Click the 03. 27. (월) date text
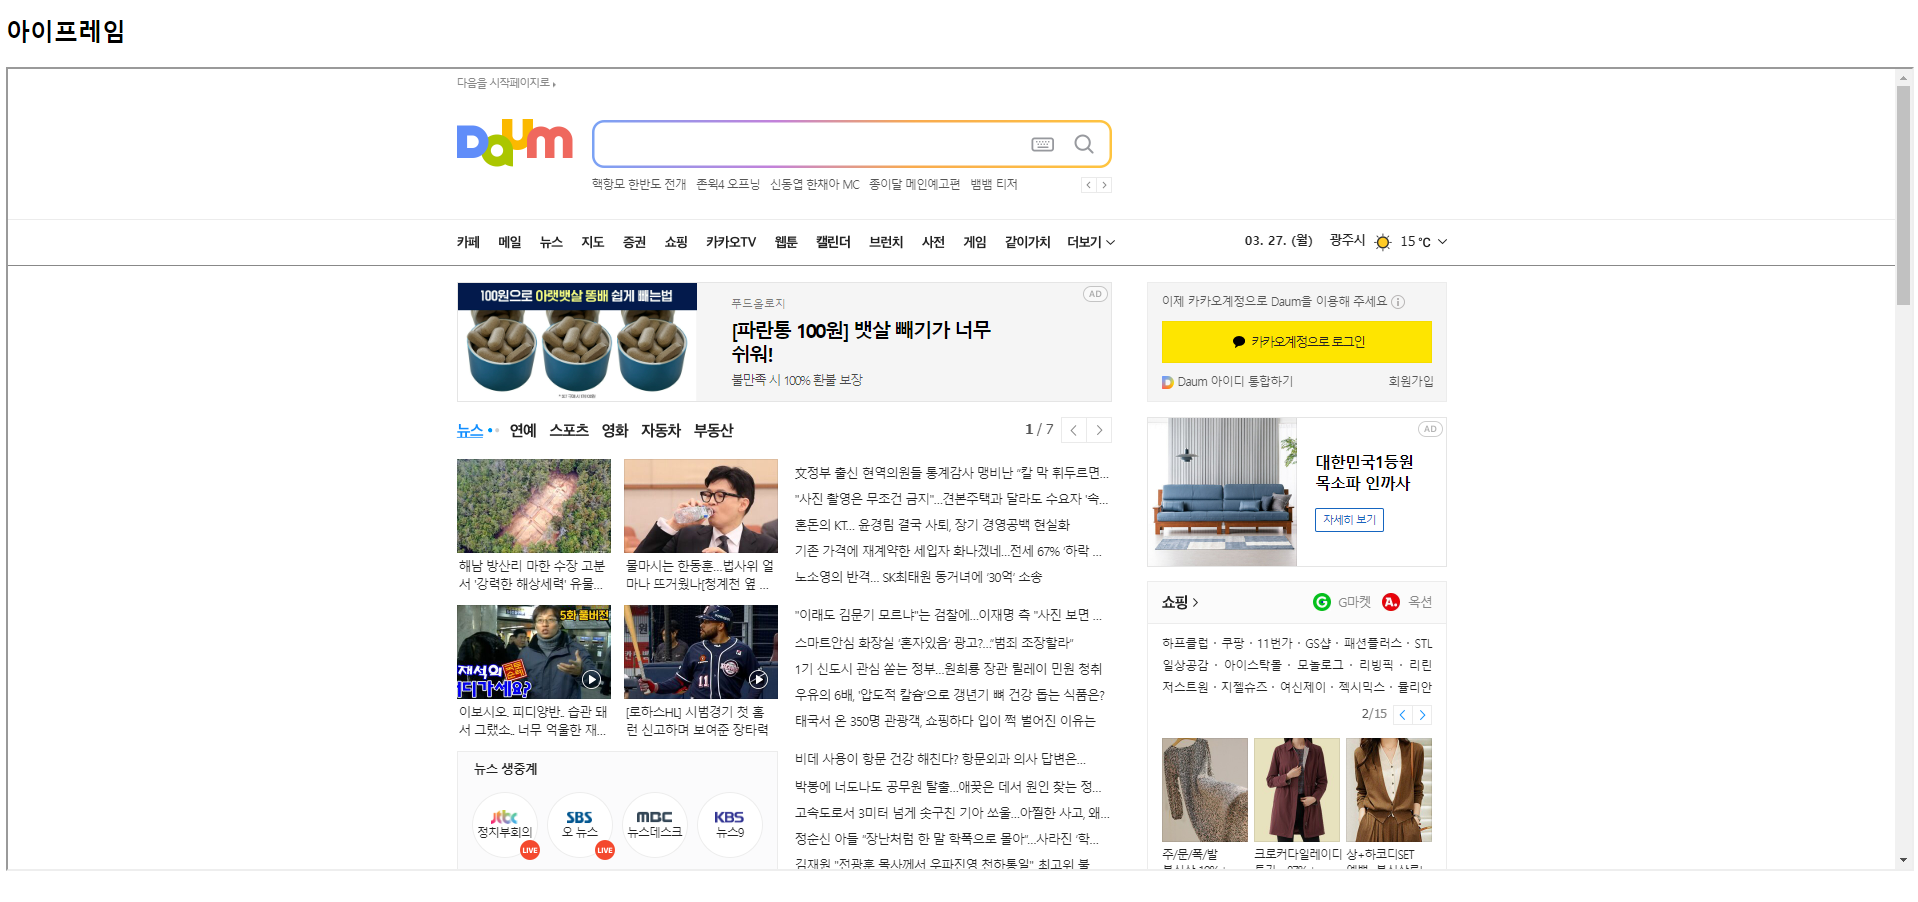Viewport: 1918px width, 902px height. point(1278,241)
